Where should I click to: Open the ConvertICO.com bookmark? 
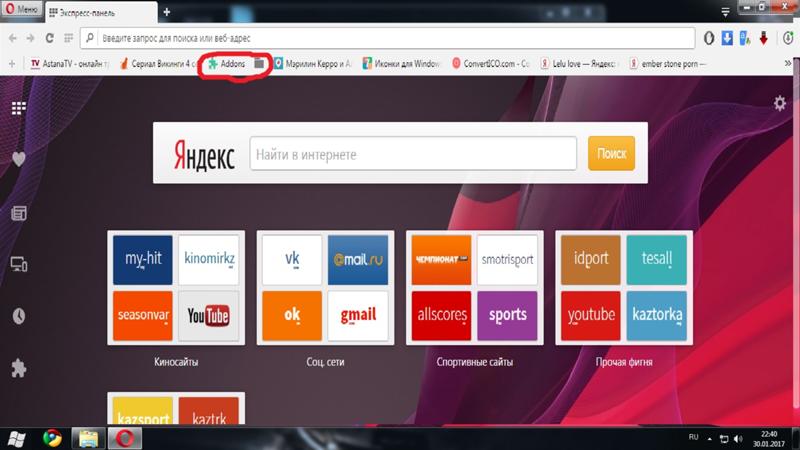(491, 64)
